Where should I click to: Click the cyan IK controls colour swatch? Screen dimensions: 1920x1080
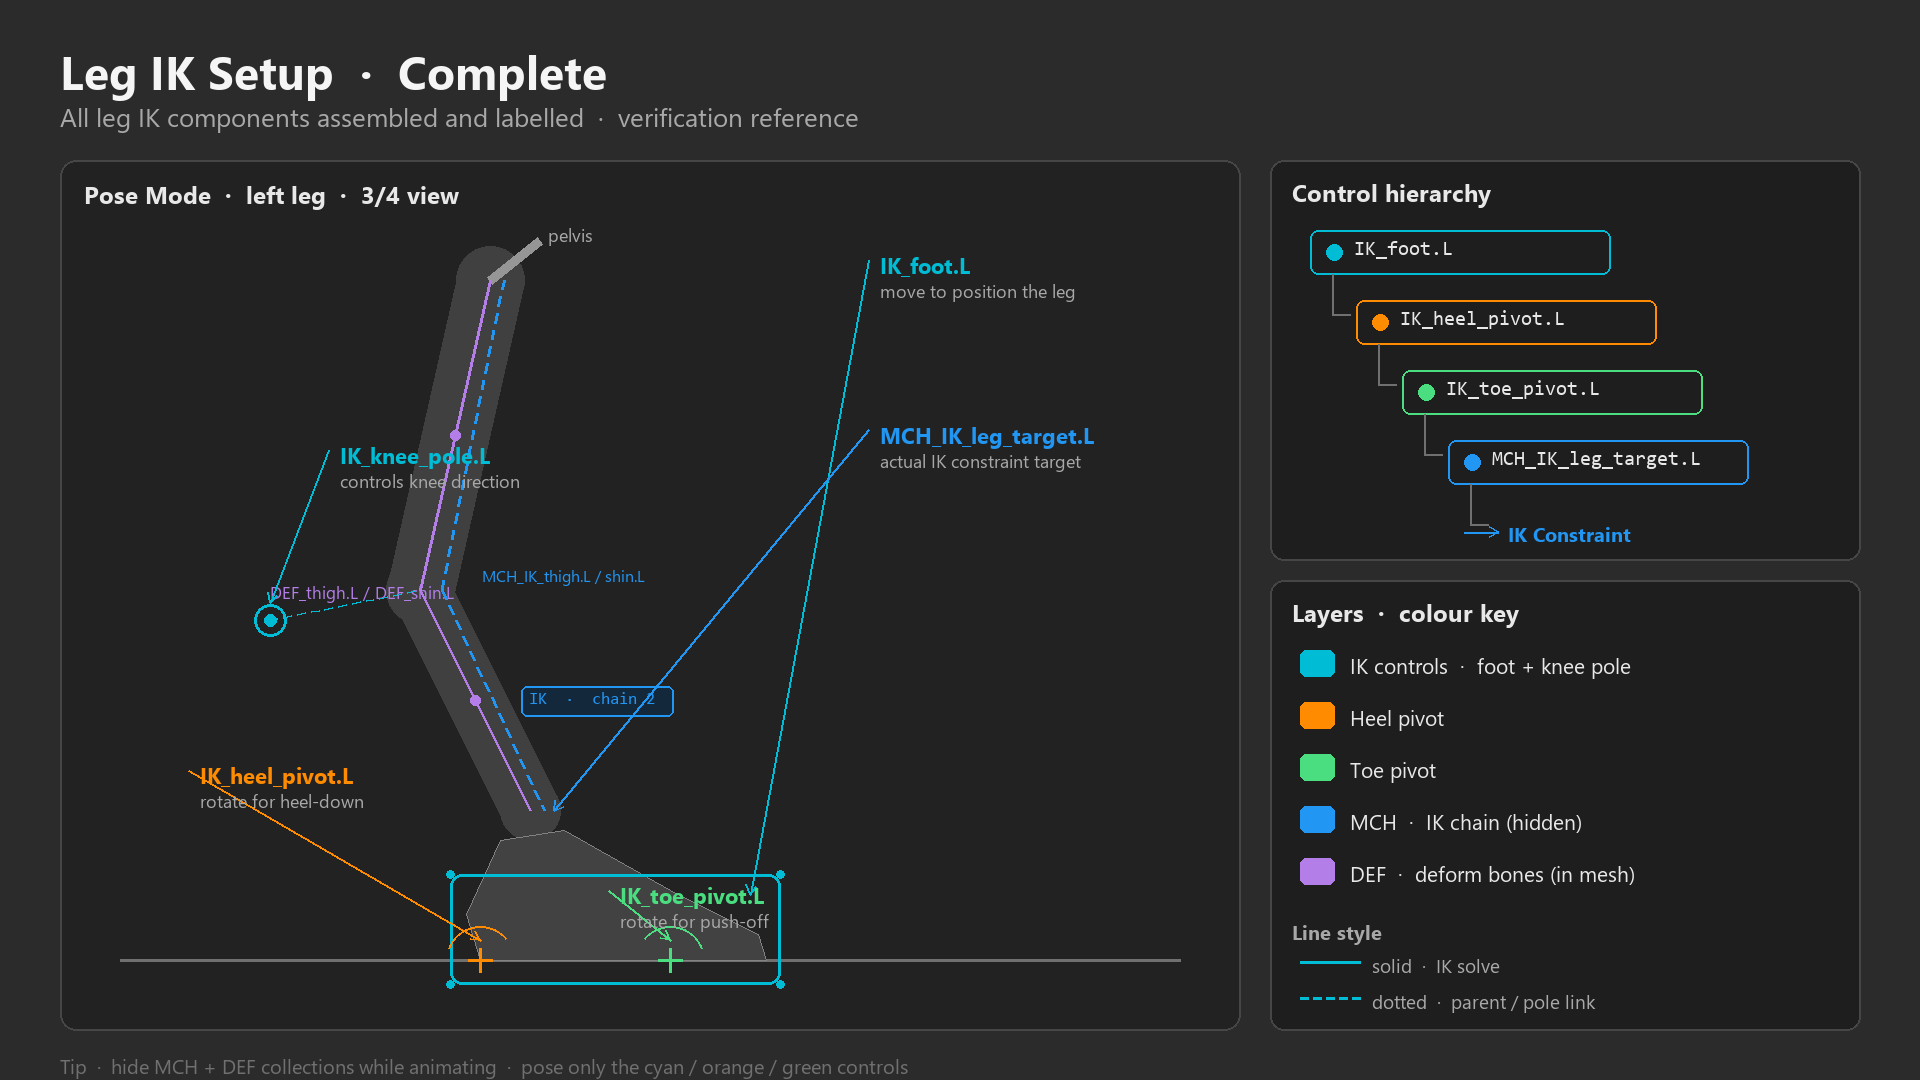(1317, 664)
